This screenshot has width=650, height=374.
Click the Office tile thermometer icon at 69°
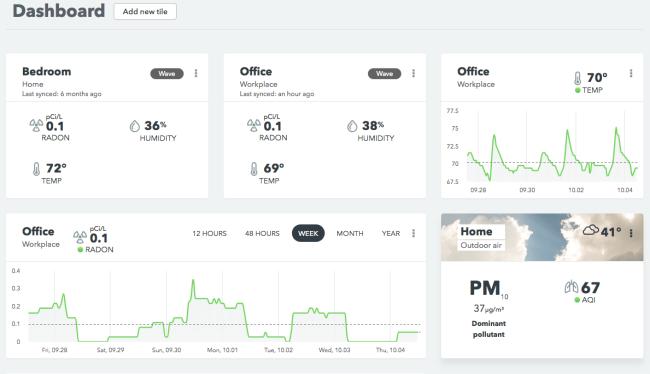[254, 169]
